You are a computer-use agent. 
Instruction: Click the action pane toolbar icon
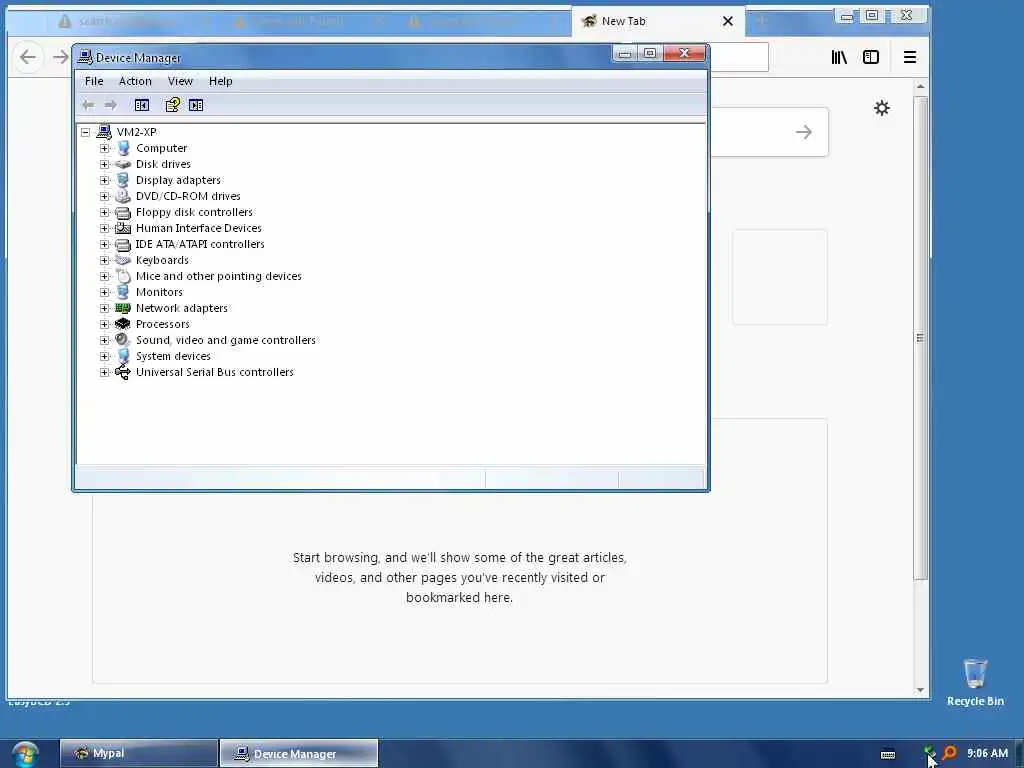pyautogui.click(x=196, y=105)
